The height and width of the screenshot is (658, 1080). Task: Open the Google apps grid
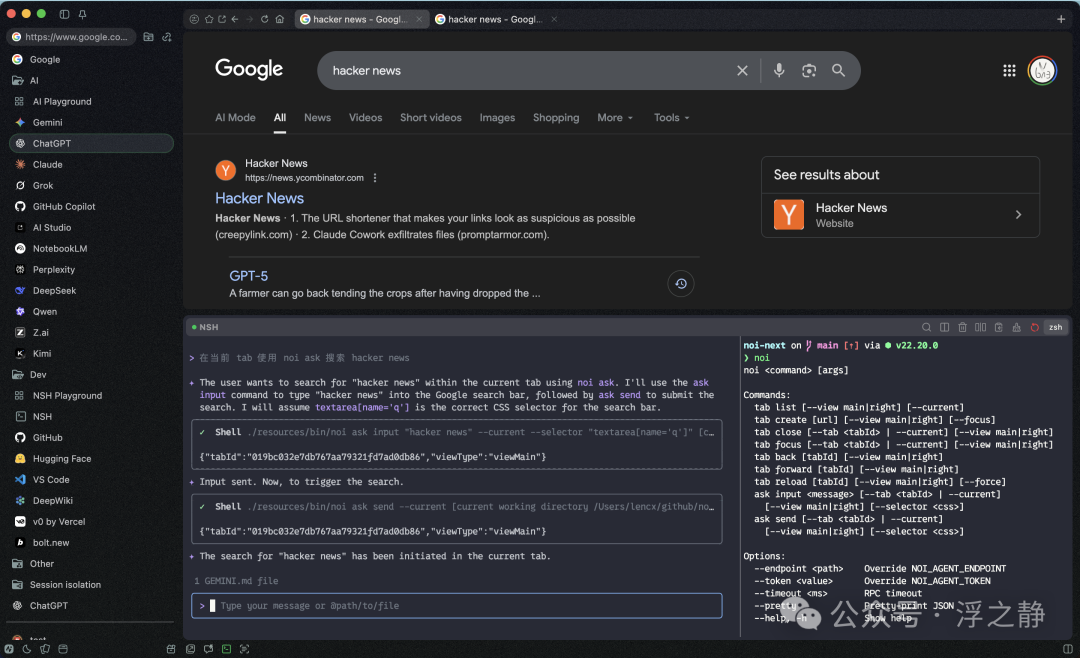click(x=1009, y=70)
